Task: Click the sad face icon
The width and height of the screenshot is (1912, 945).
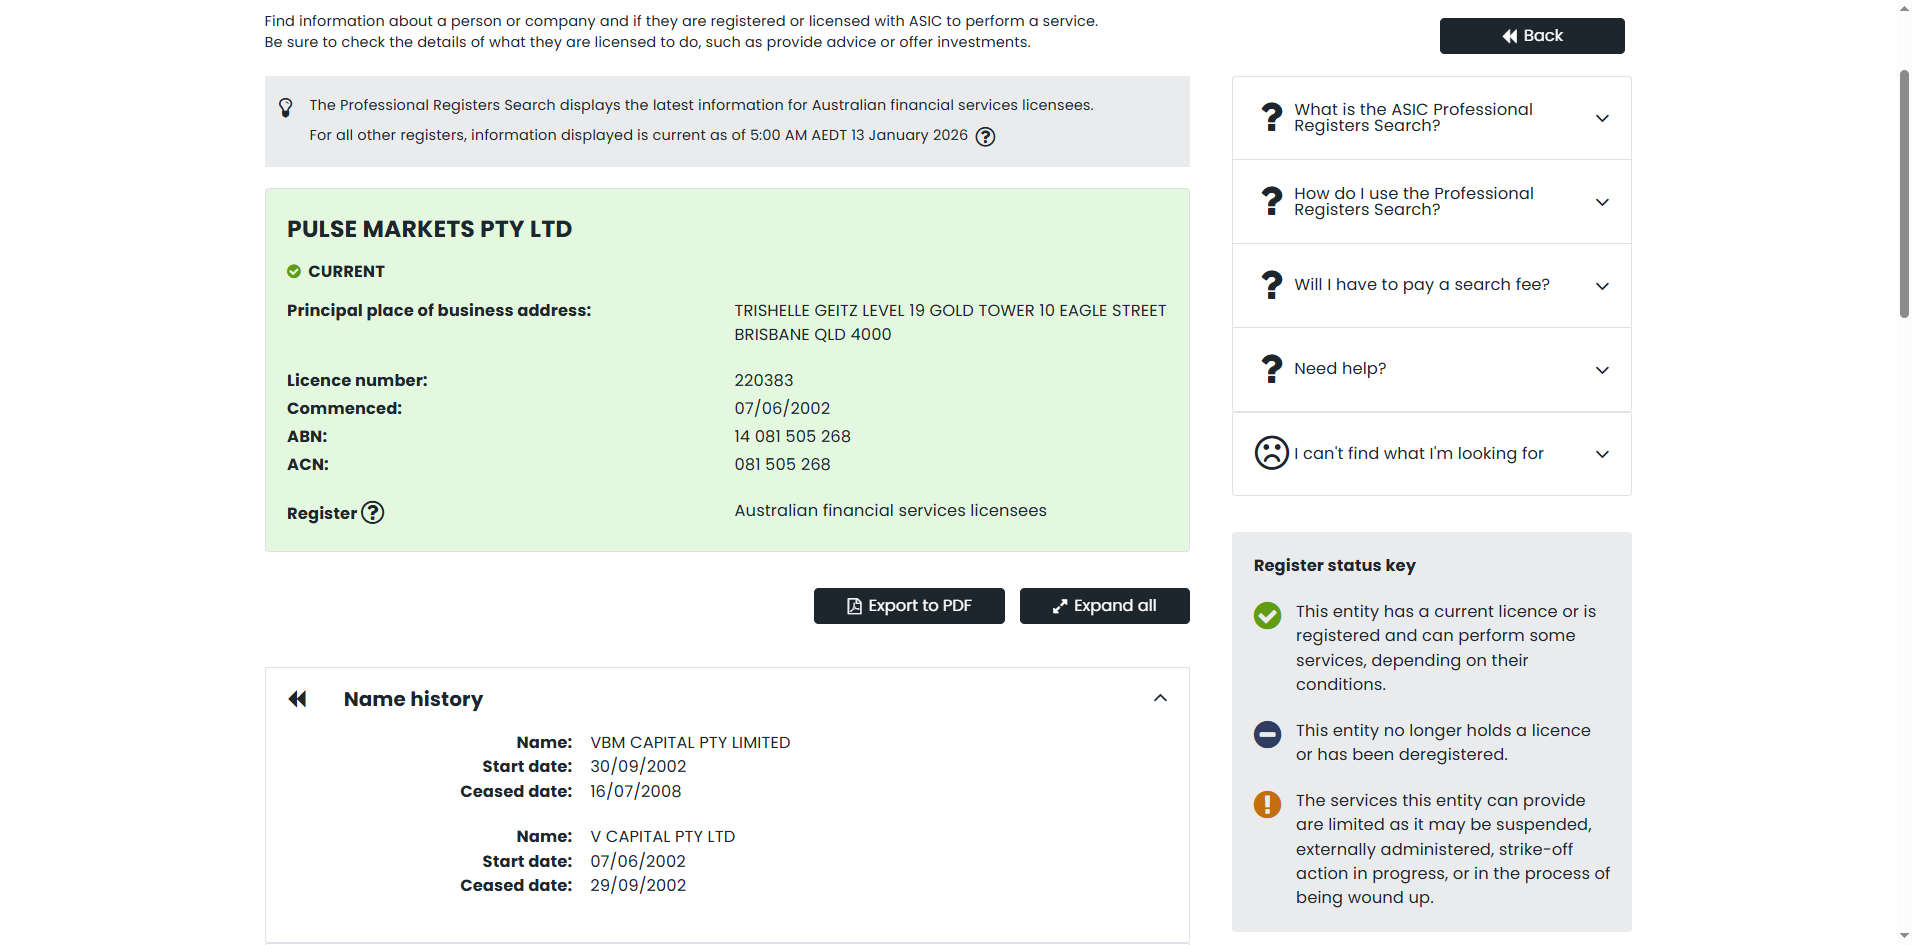Action: click(1272, 453)
